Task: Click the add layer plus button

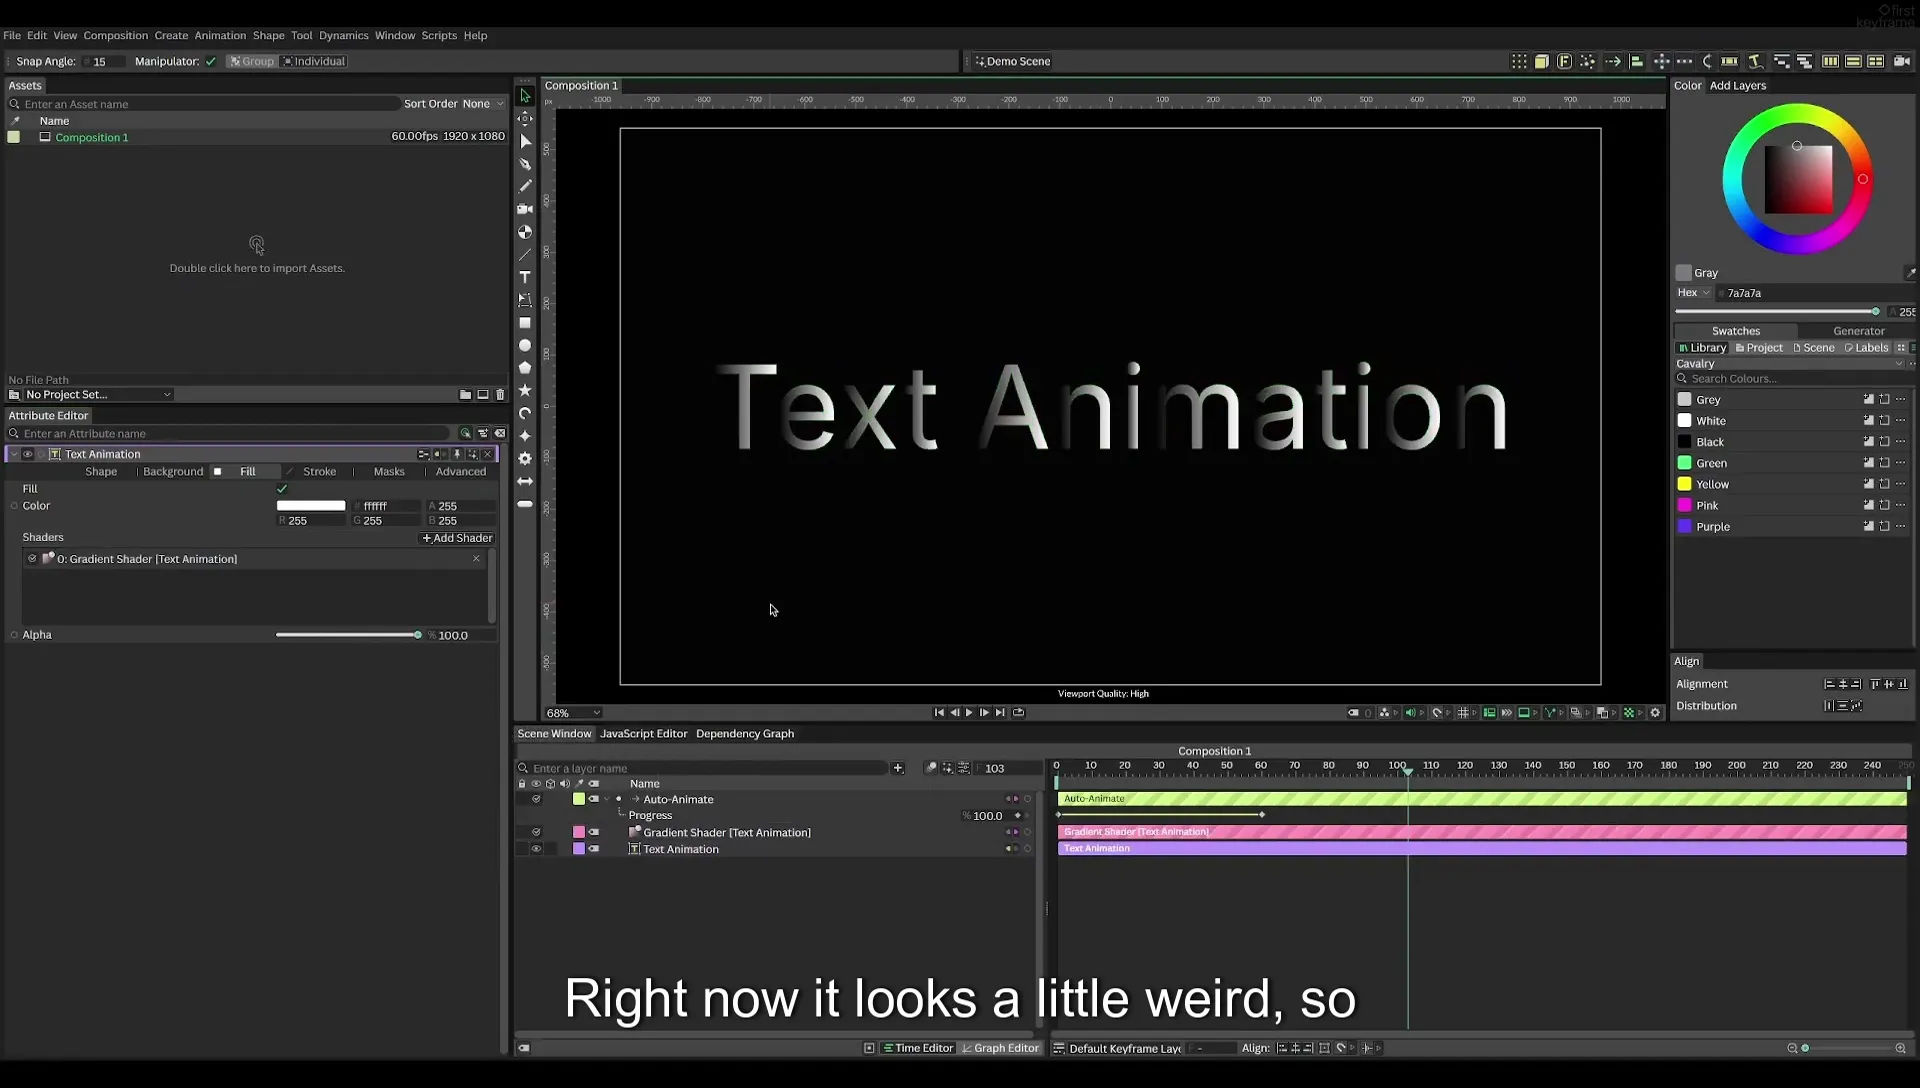Action: 898,768
